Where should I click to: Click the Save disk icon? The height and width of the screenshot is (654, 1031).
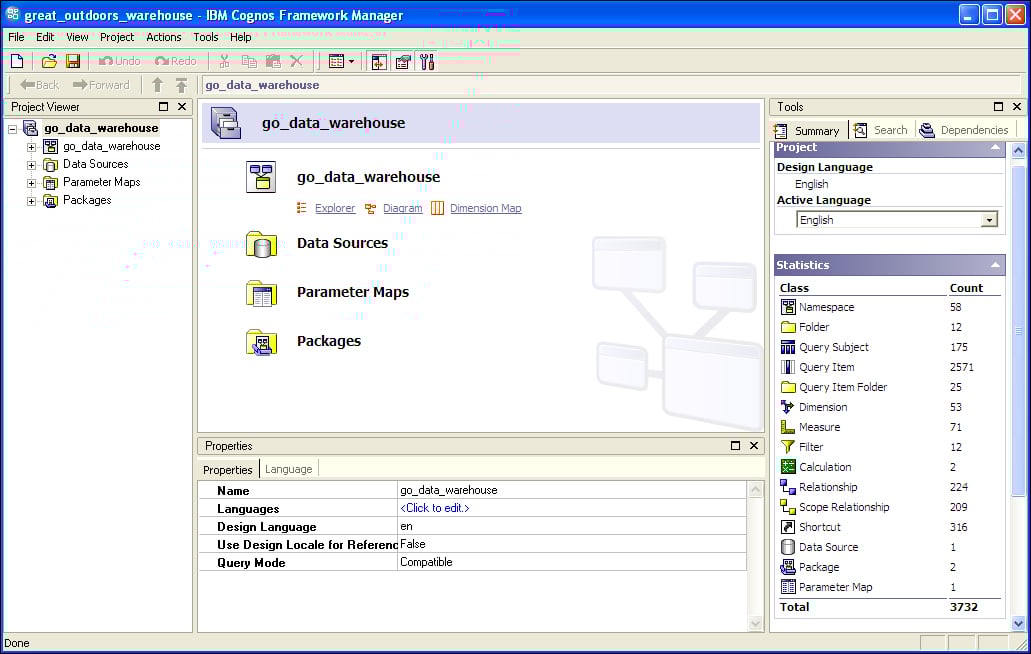point(73,61)
